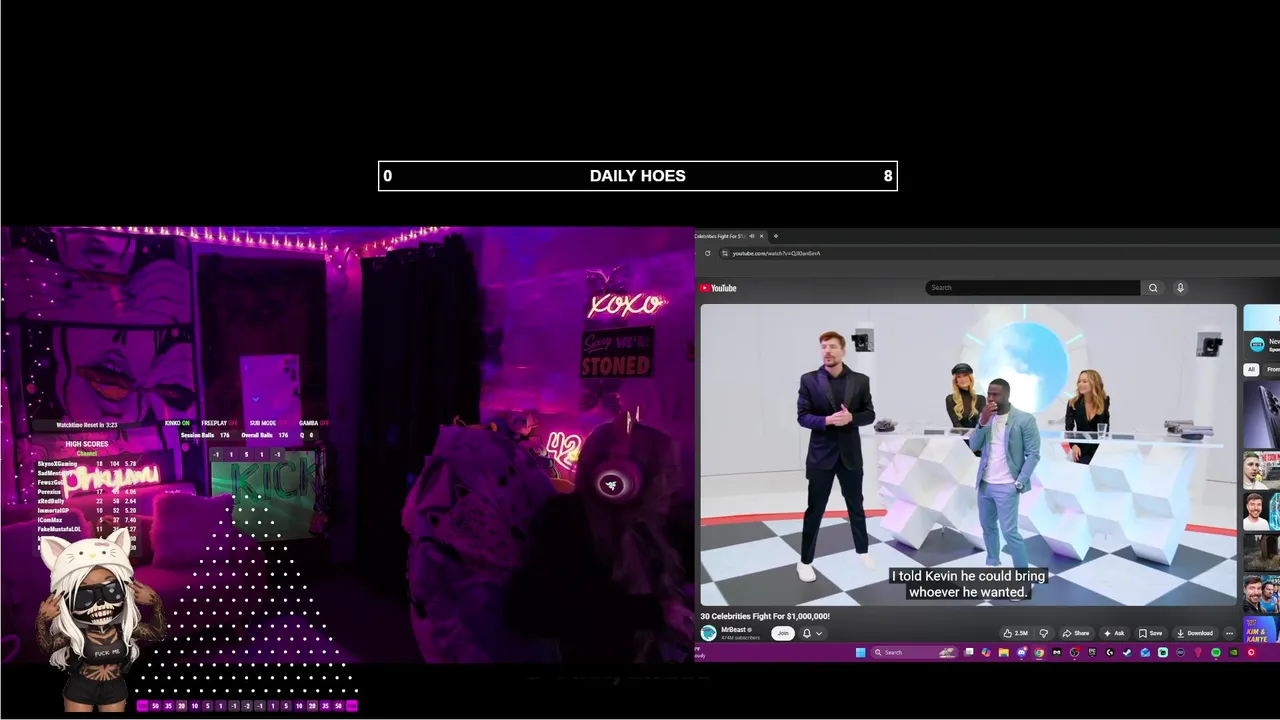Open NVIDIA app from the taskbar
1280x720 pixels.
click(x=1234, y=652)
